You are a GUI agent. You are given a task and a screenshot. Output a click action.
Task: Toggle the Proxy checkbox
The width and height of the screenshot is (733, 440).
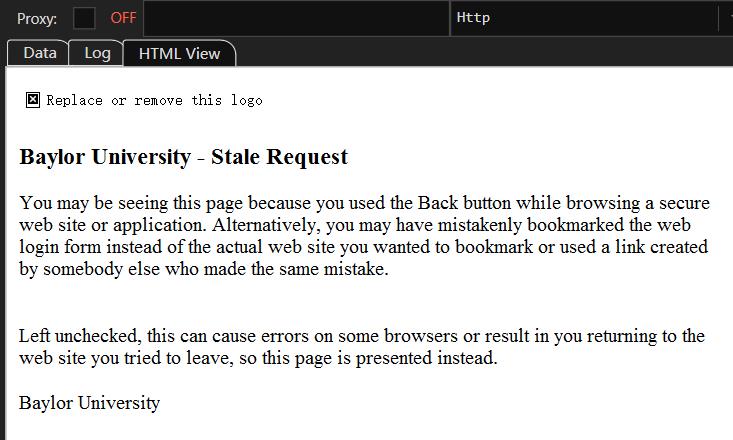[x=85, y=18]
